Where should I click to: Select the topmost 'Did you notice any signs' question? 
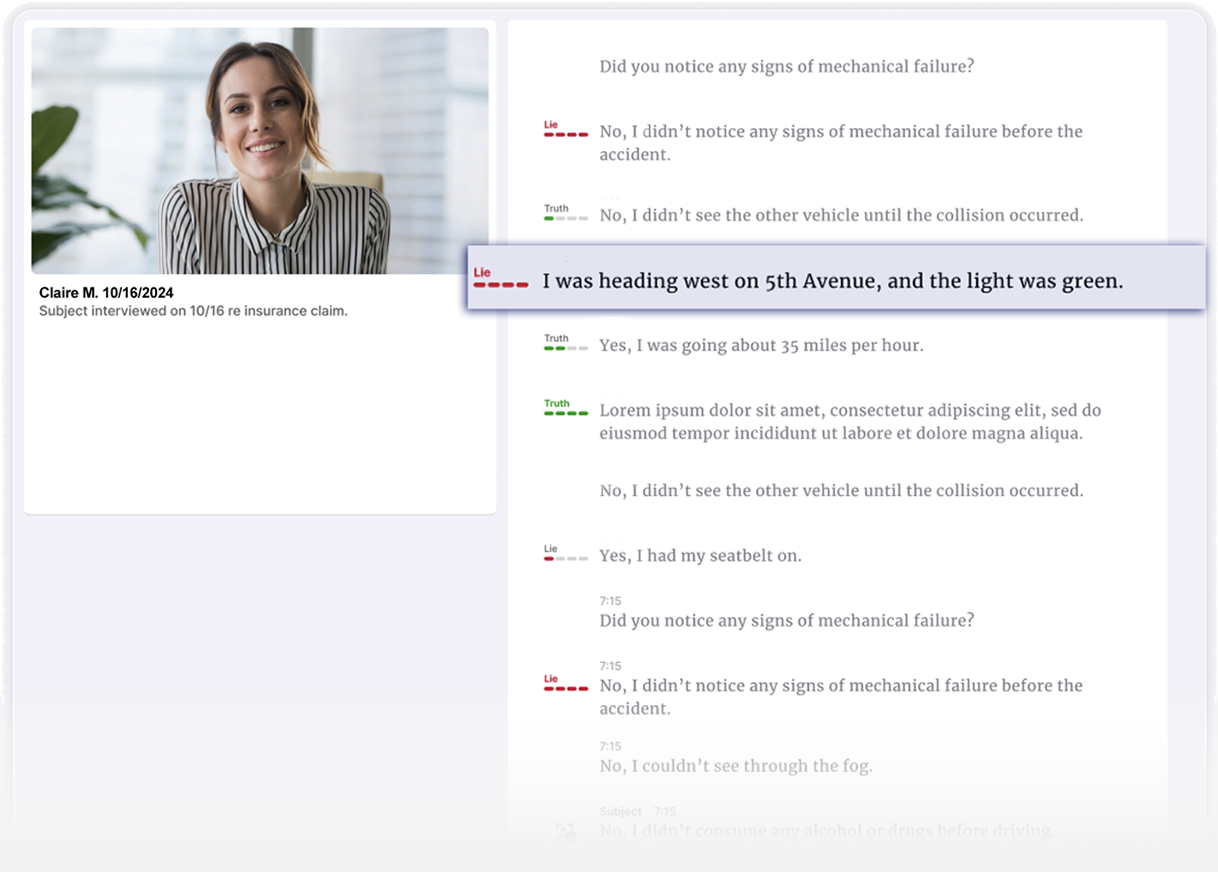(x=786, y=67)
